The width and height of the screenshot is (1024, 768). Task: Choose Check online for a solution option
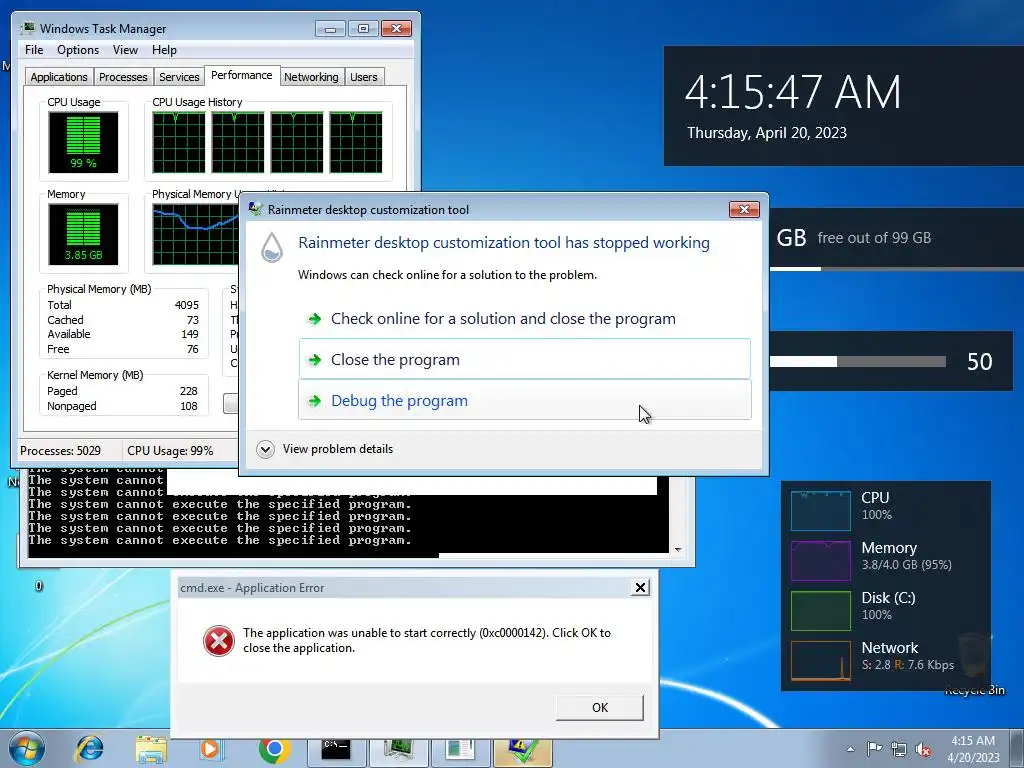pos(525,319)
